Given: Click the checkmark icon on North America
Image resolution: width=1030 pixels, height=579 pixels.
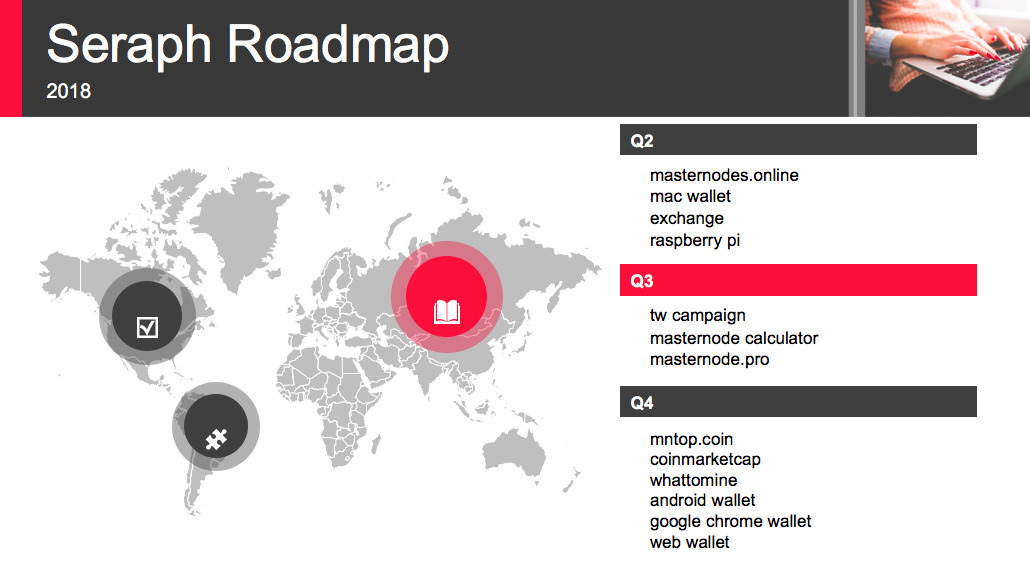Looking at the screenshot, I should [x=147, y=327].
